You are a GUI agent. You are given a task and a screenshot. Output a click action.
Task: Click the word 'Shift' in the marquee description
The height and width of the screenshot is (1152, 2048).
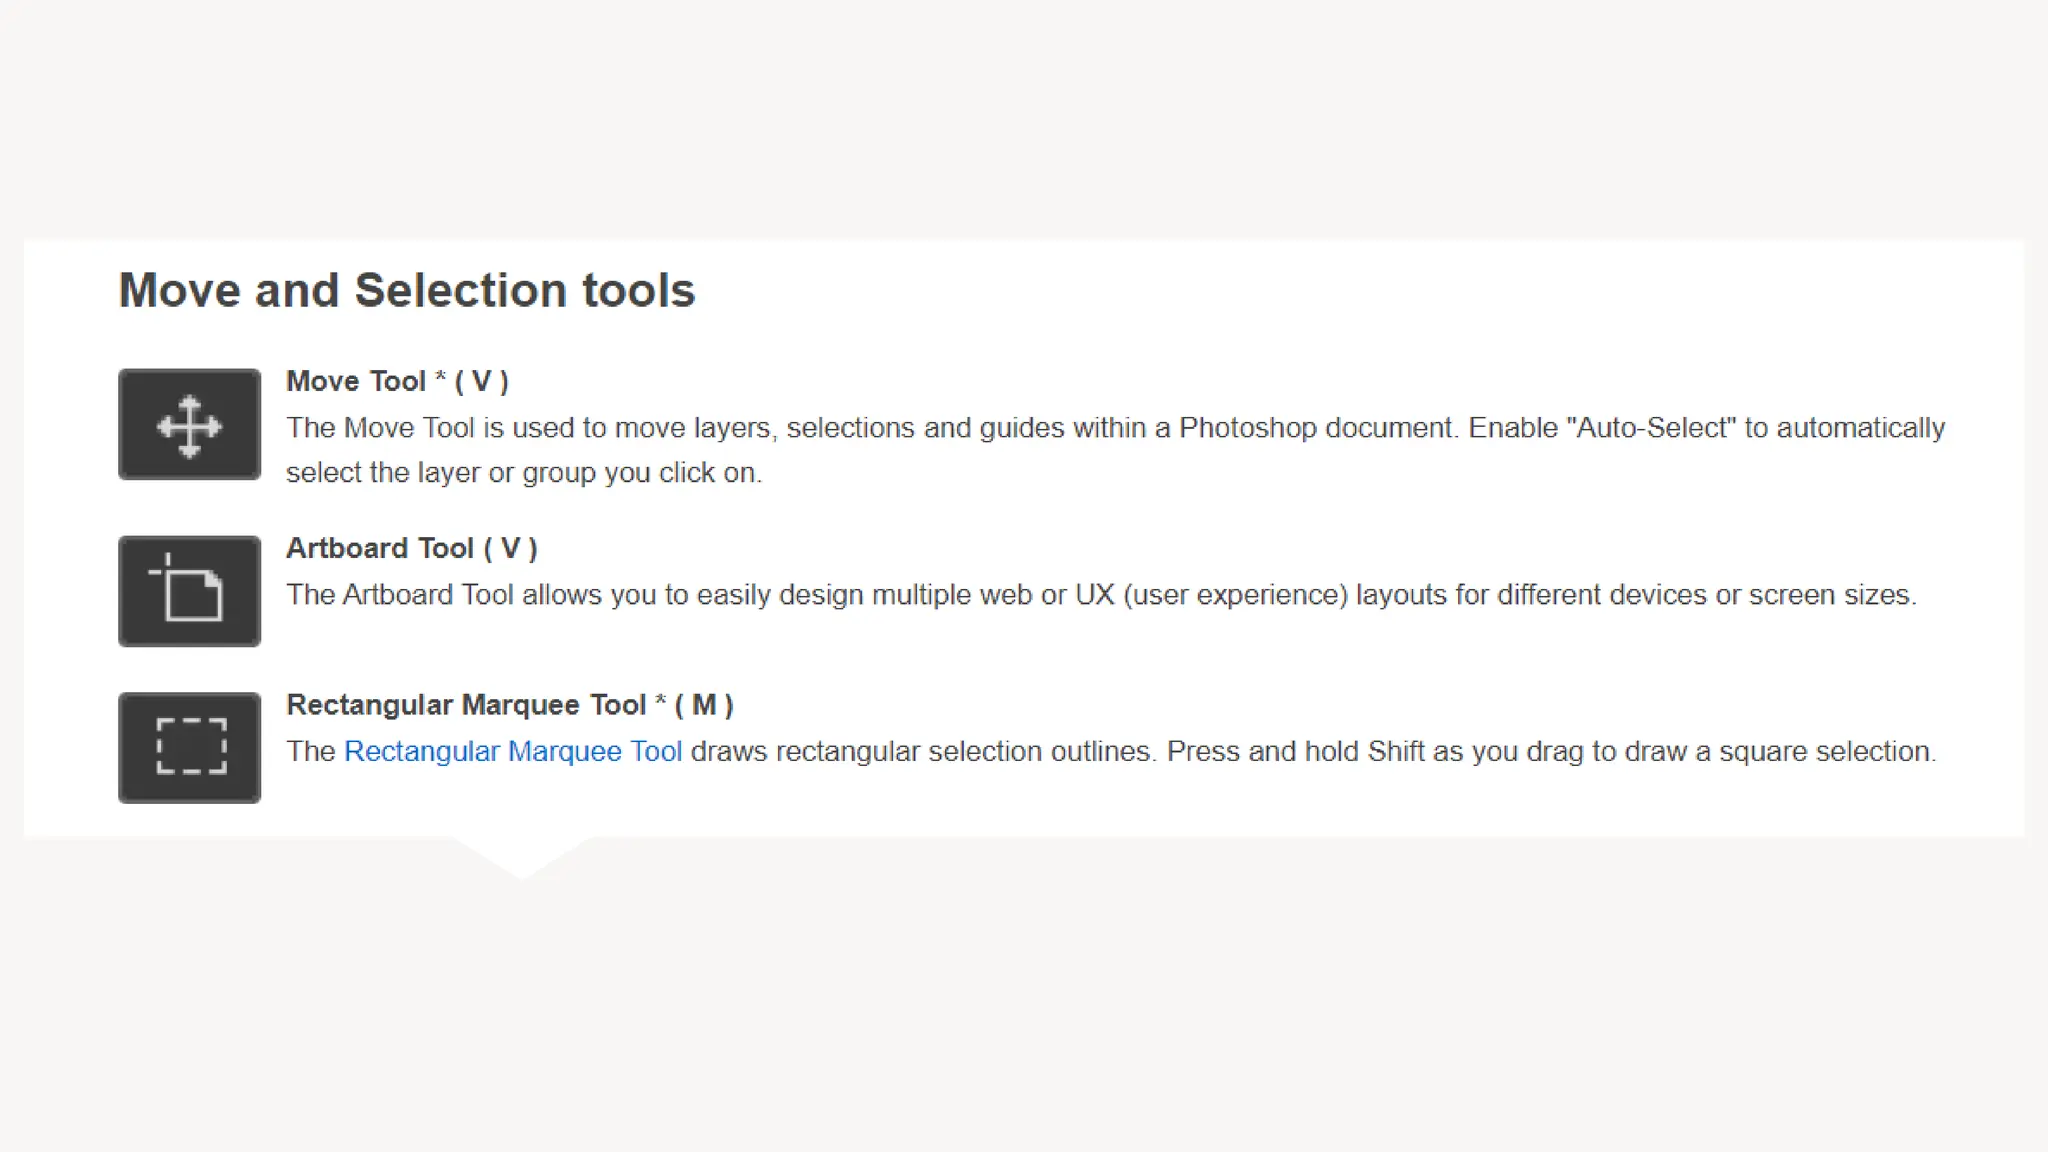click(1395, 751)
